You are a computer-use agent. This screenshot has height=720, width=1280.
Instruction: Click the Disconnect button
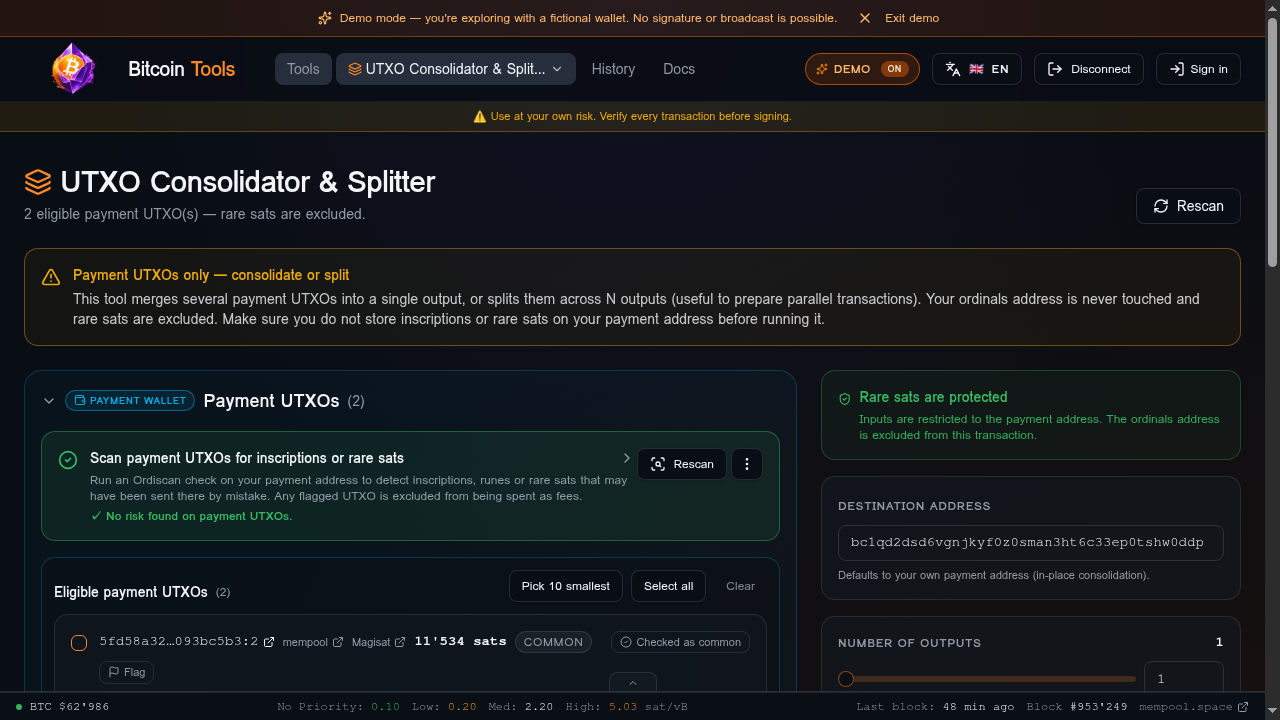(x=1089, y=69)
